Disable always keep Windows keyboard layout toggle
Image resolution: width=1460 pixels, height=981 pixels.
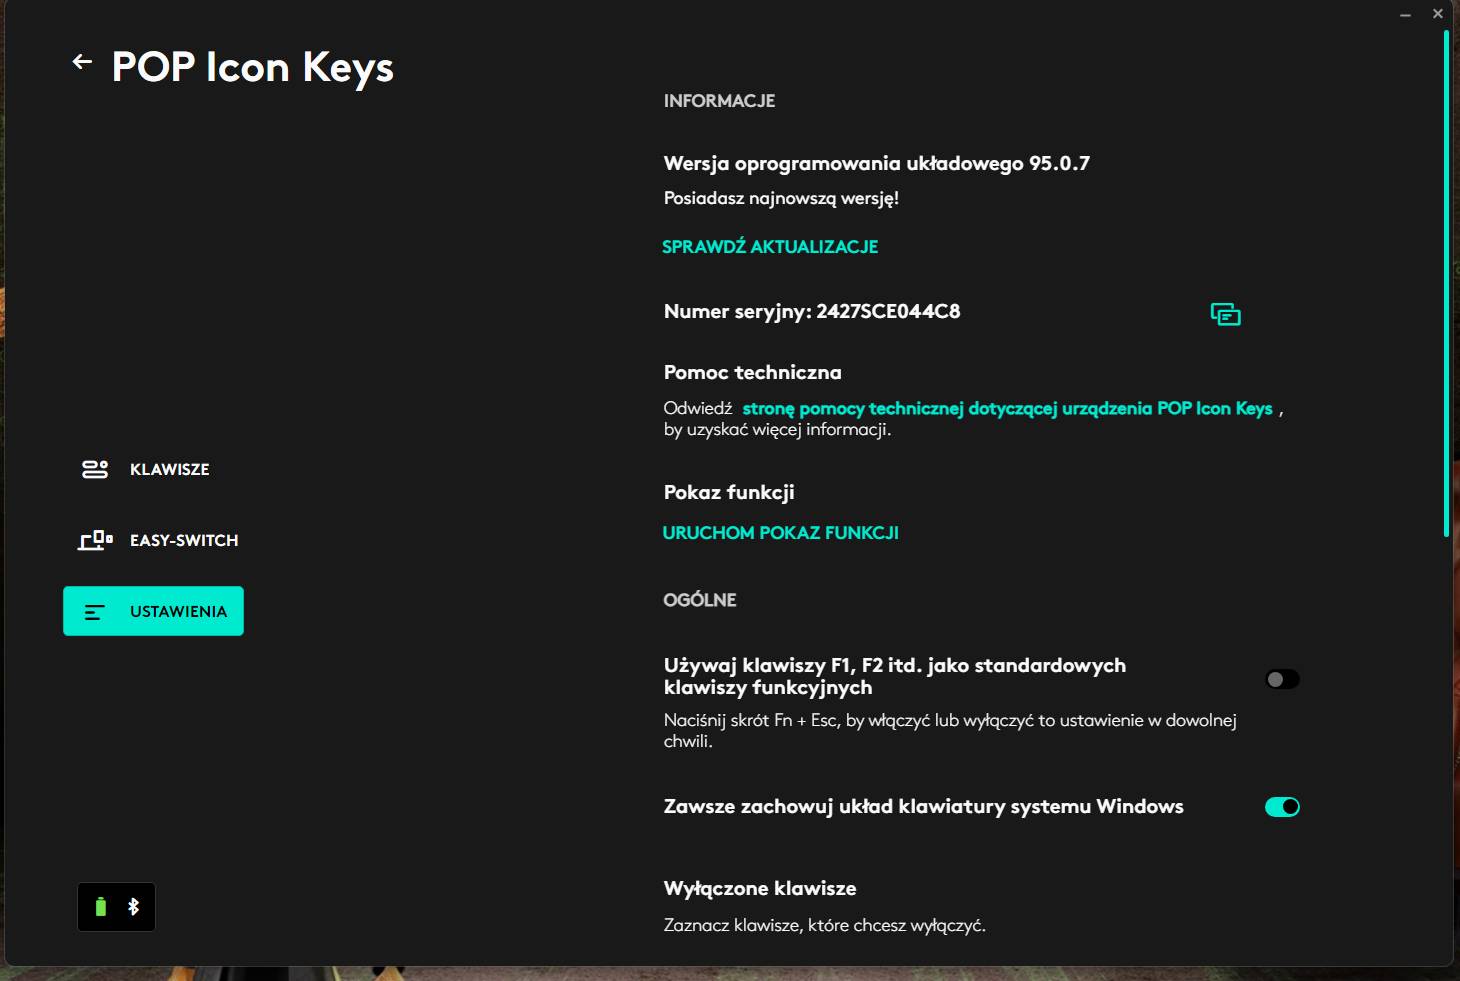tap(1282, 807)
